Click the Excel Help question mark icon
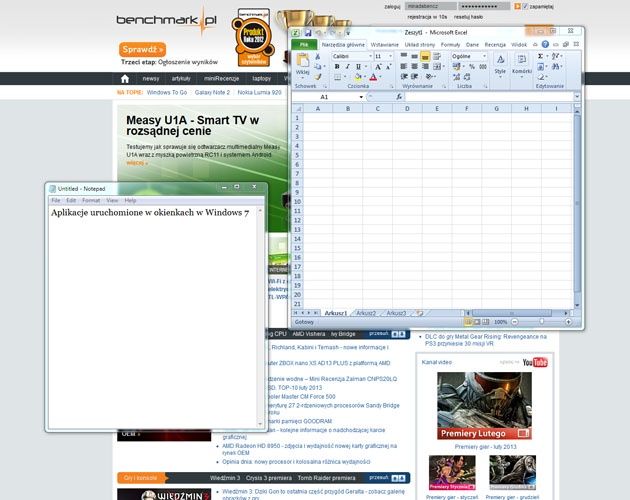Image resolution: width=630 pixels, height=500 pixels. click(x=545, y=45)
